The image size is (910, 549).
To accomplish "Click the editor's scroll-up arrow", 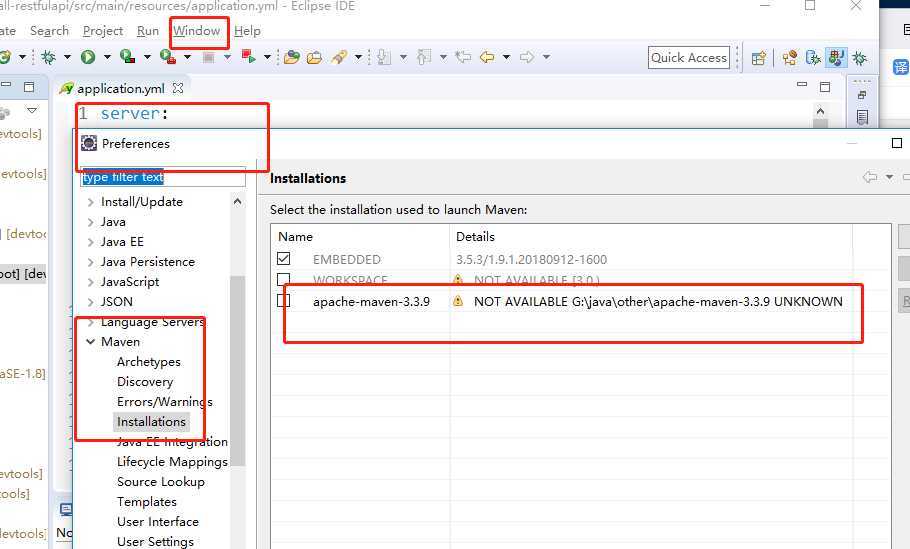I will pos(820,111).
